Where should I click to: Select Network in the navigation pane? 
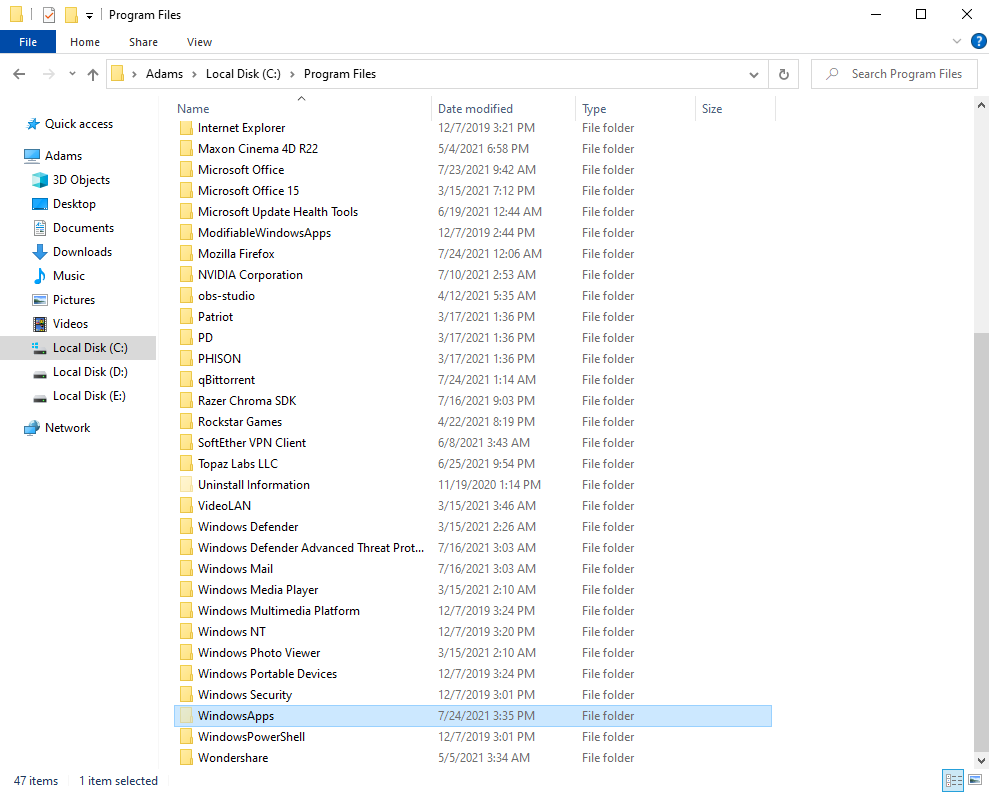point(67,428)
